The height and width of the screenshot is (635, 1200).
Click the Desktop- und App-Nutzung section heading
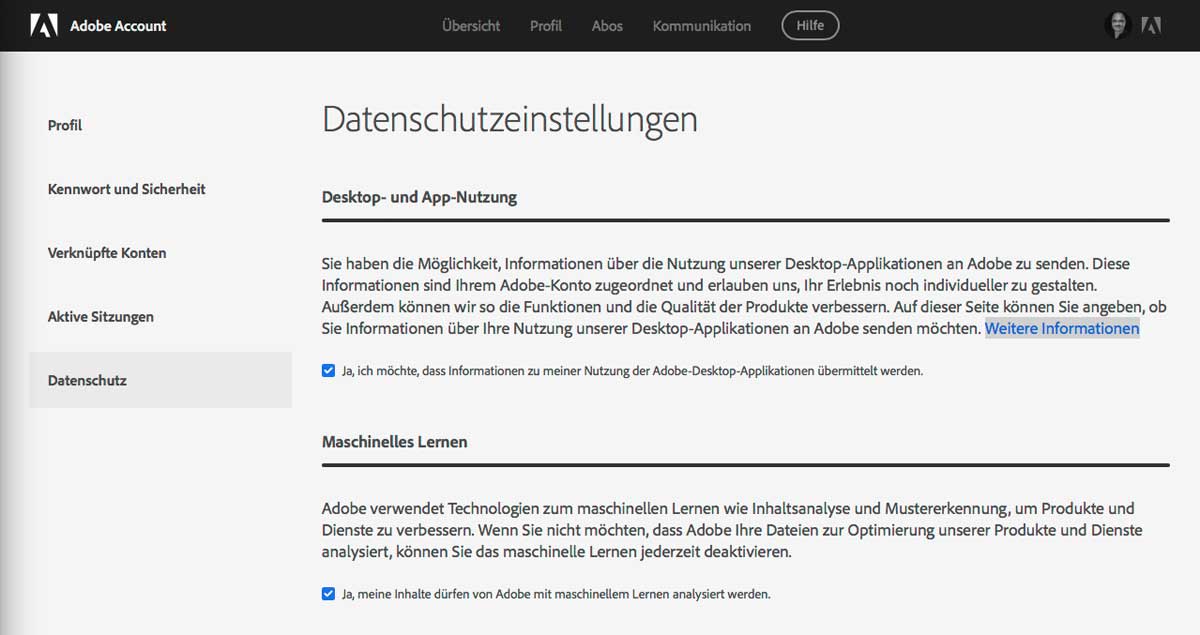(419, 197)
